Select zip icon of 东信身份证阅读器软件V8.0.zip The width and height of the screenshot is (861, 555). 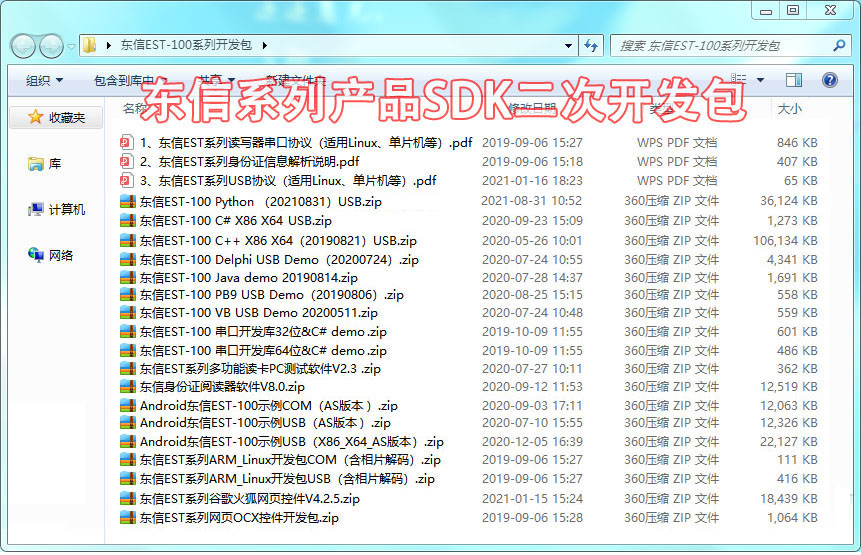pyautogui.click(x=127, y=386)
